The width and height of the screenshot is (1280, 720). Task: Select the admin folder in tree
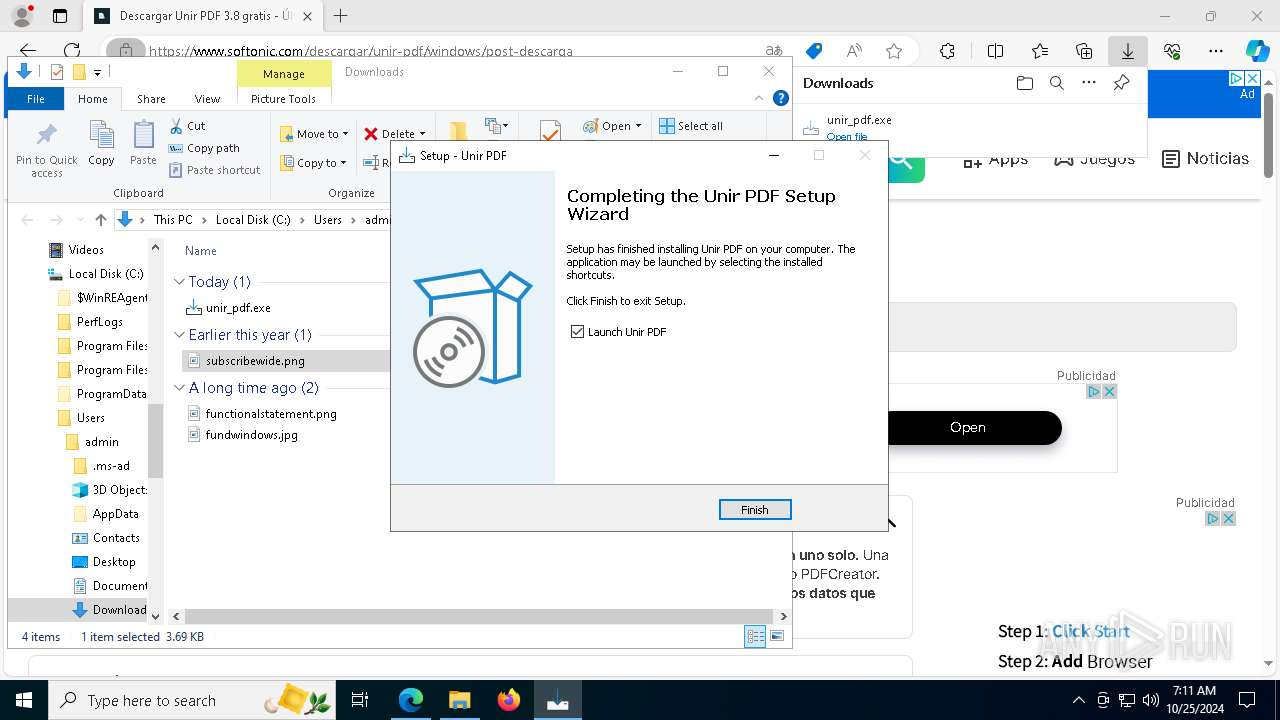101,442
